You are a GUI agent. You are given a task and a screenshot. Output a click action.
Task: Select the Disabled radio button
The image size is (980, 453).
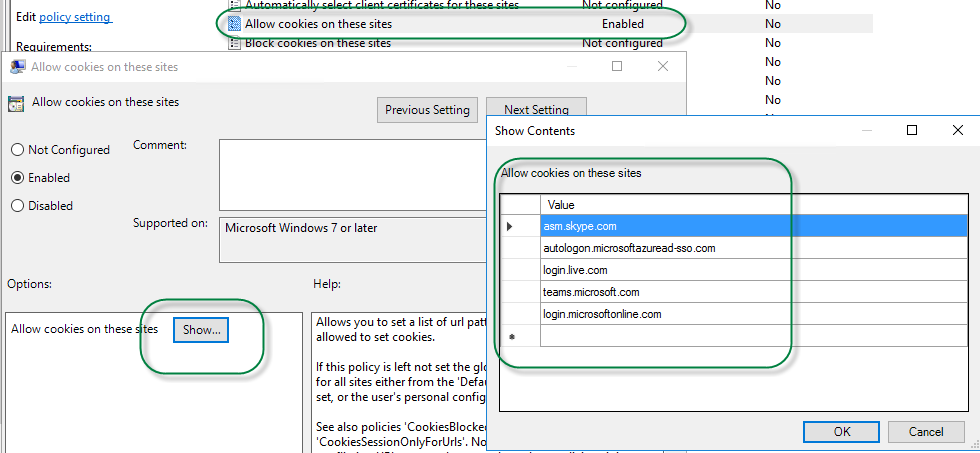(x=18, y=206)
